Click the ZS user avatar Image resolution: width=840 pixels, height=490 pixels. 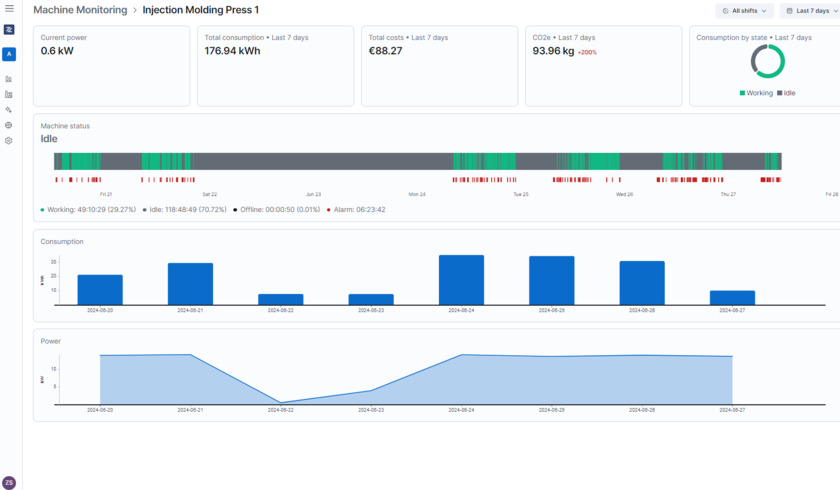(9, 482)
